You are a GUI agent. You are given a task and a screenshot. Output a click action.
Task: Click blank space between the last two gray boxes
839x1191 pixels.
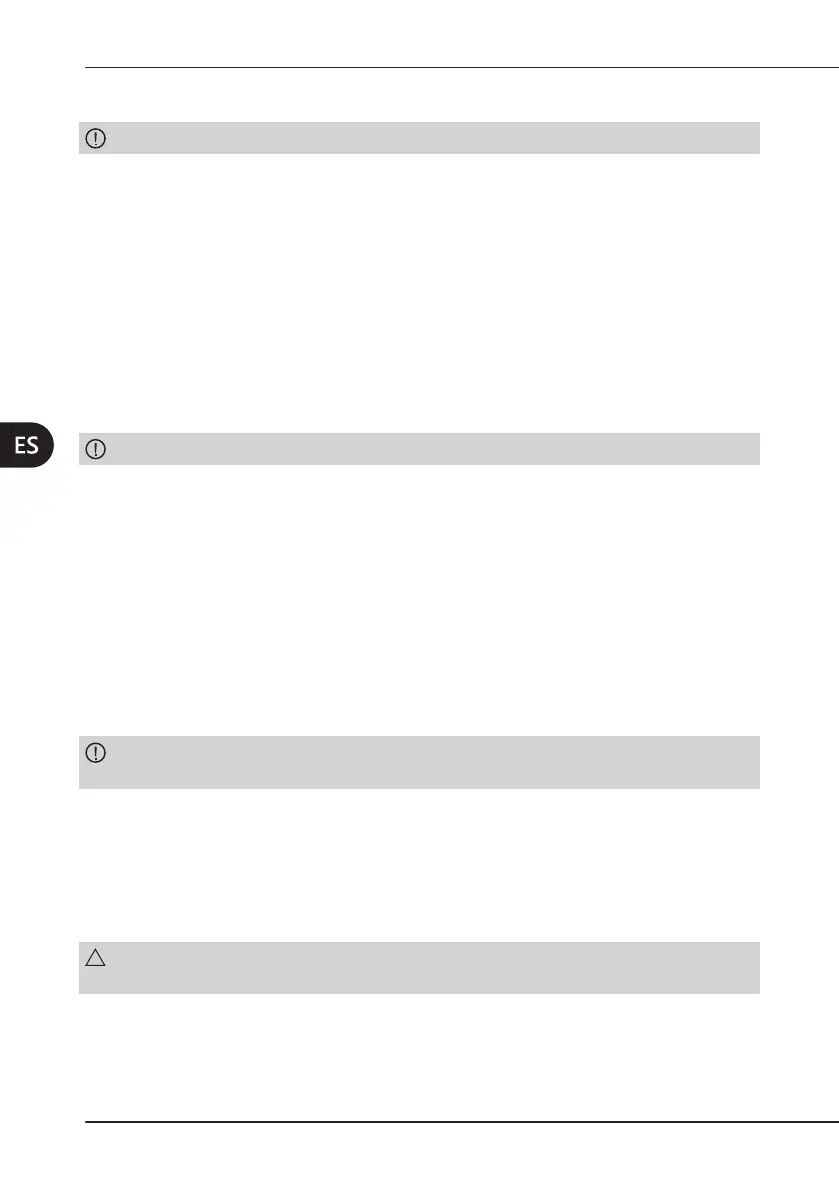click(x=419, y=865)
